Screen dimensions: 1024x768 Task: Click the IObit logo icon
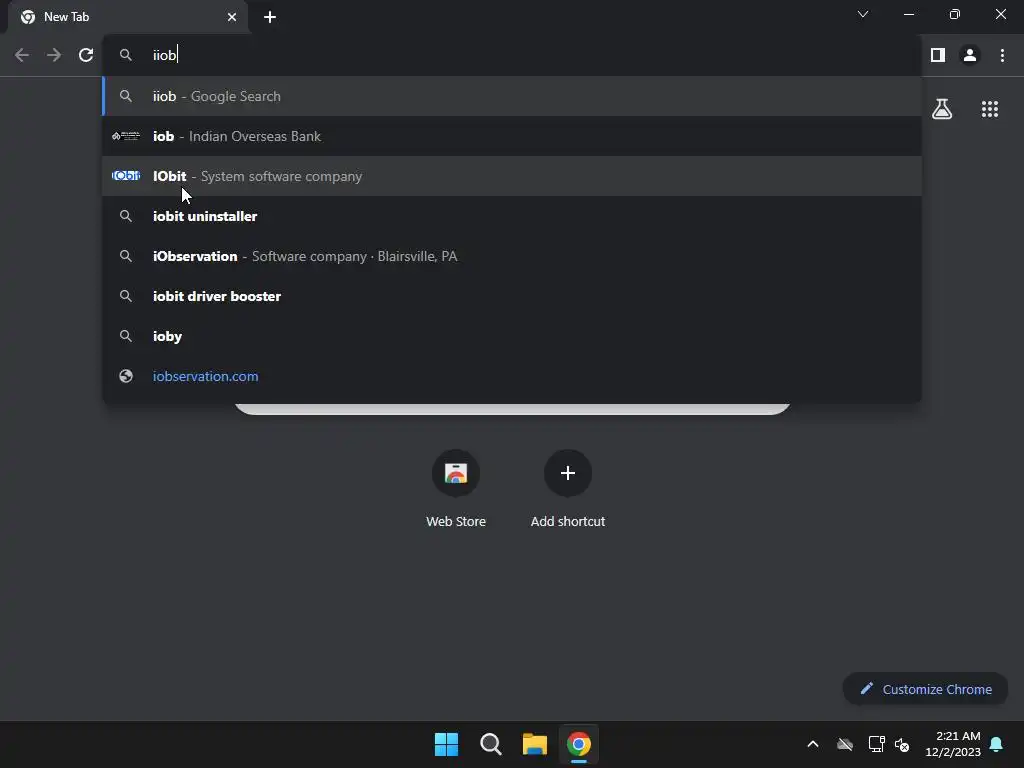(126, 176)
